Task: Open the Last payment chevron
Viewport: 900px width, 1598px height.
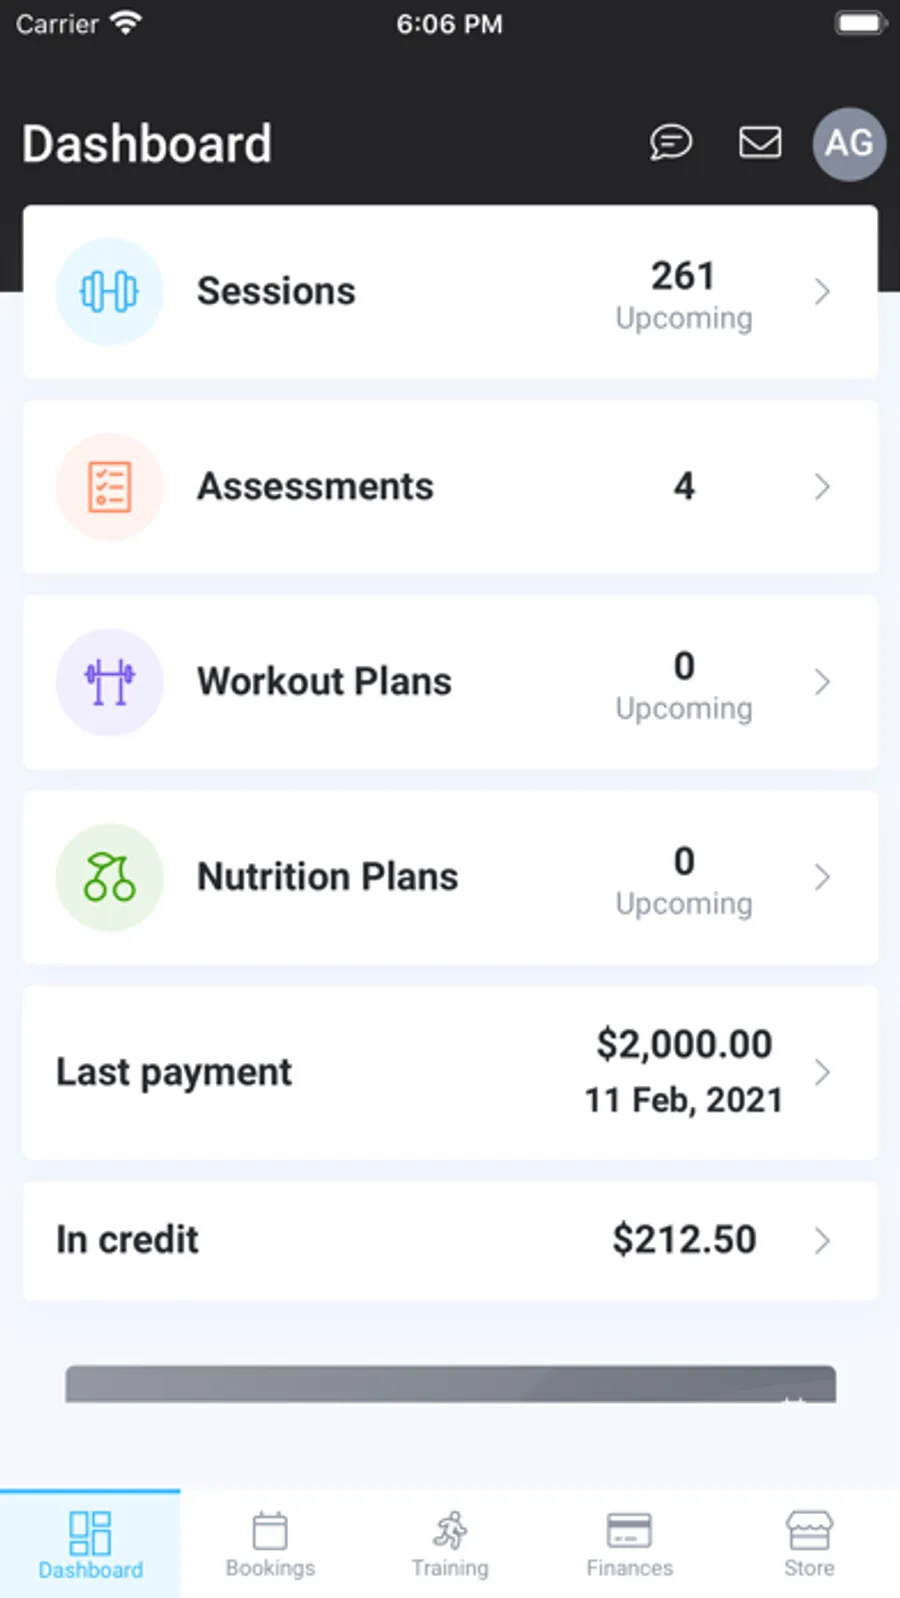Action: pos(822,1072)
